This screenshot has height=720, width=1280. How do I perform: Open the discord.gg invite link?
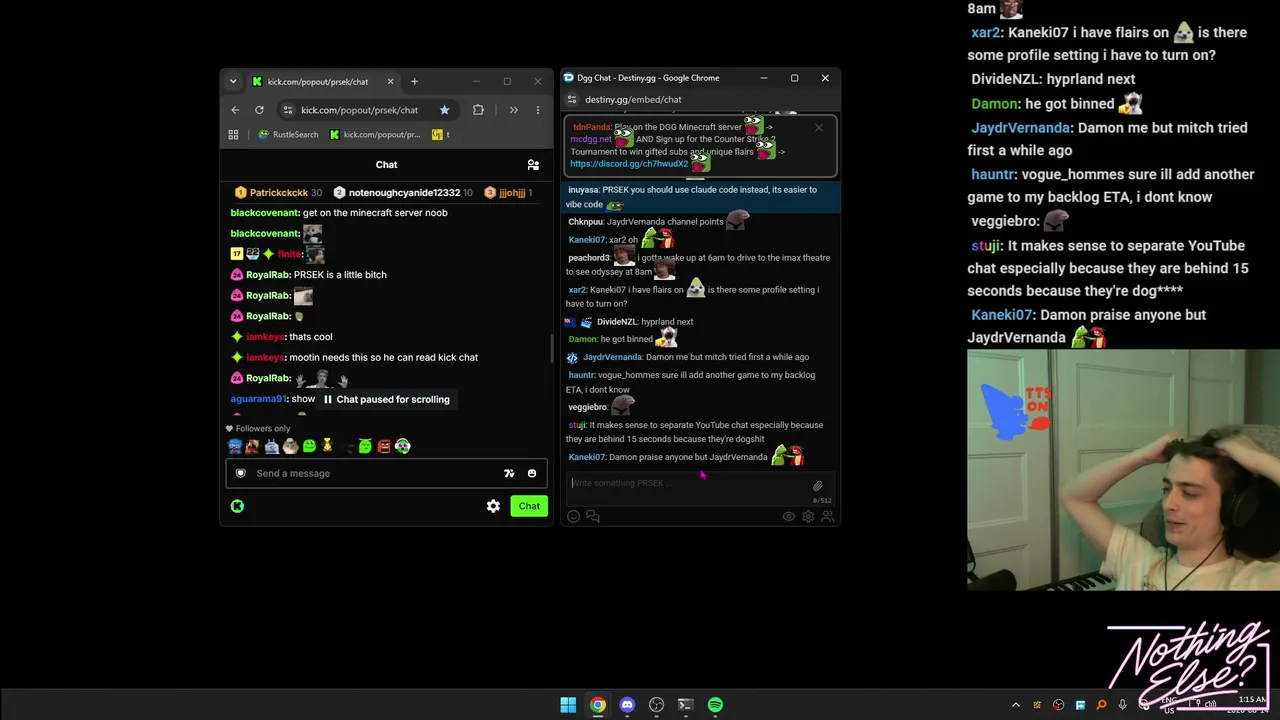point(629,164)
